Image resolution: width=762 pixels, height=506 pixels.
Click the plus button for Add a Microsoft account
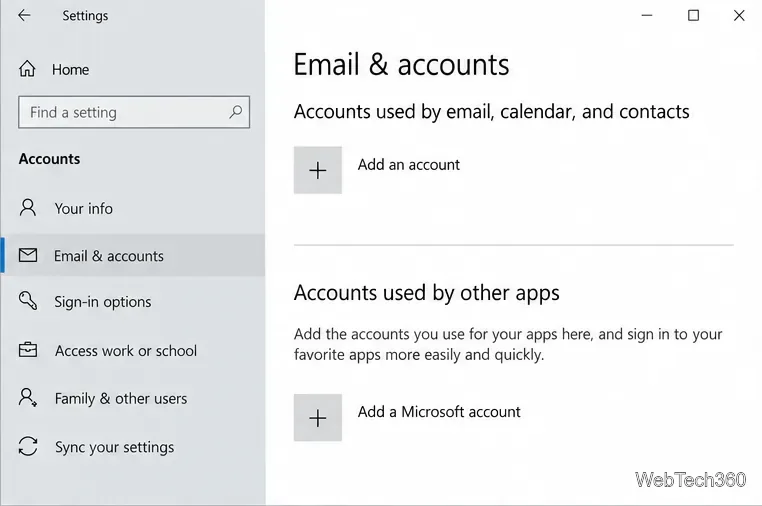318,418
